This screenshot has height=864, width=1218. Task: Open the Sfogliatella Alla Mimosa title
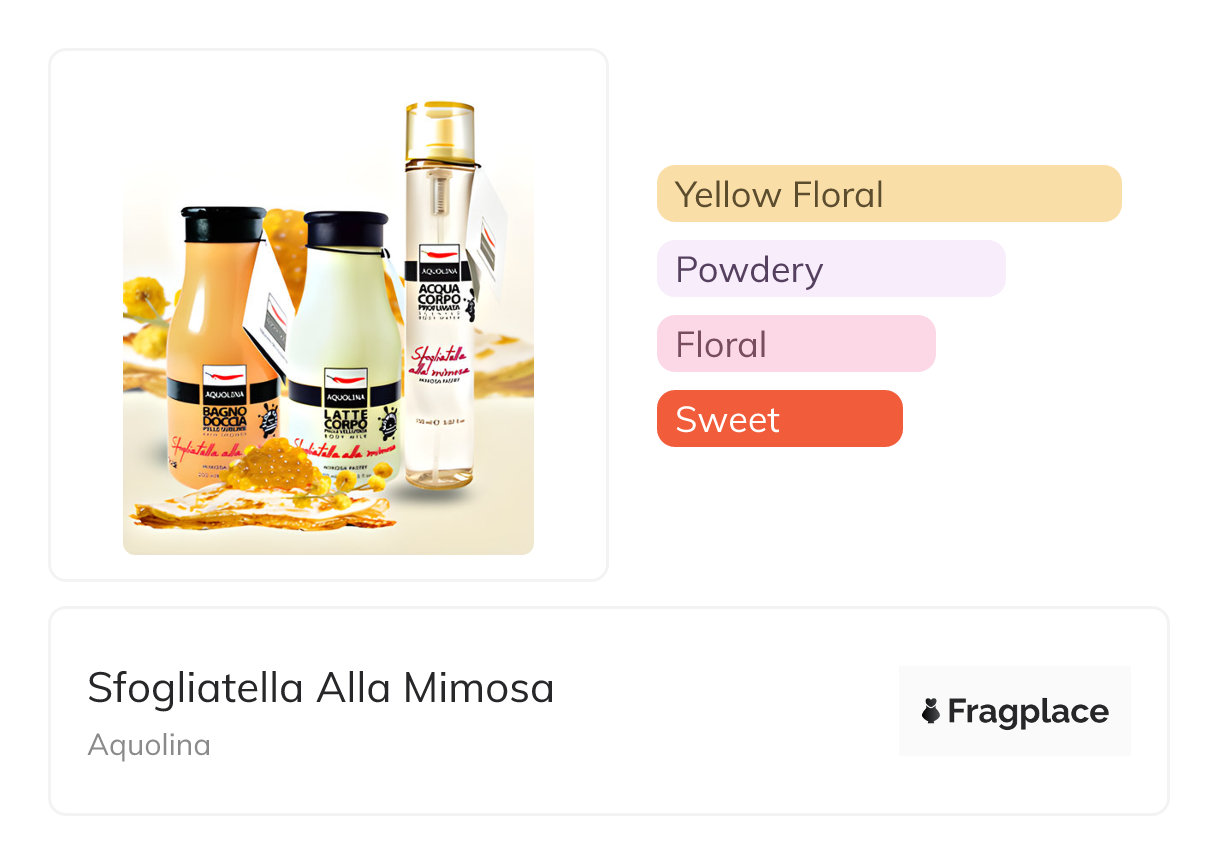pos(320,688)
